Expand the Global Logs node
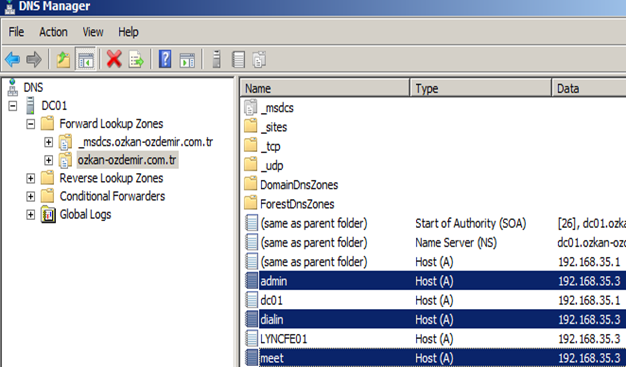 31,214
